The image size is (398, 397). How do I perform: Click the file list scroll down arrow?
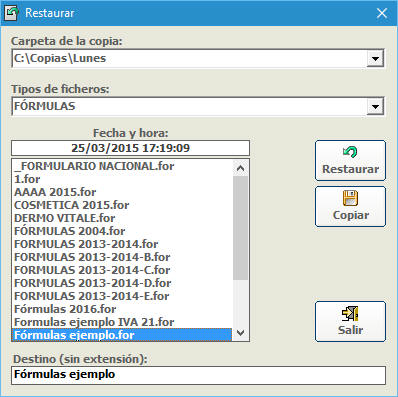pos(240,332)
